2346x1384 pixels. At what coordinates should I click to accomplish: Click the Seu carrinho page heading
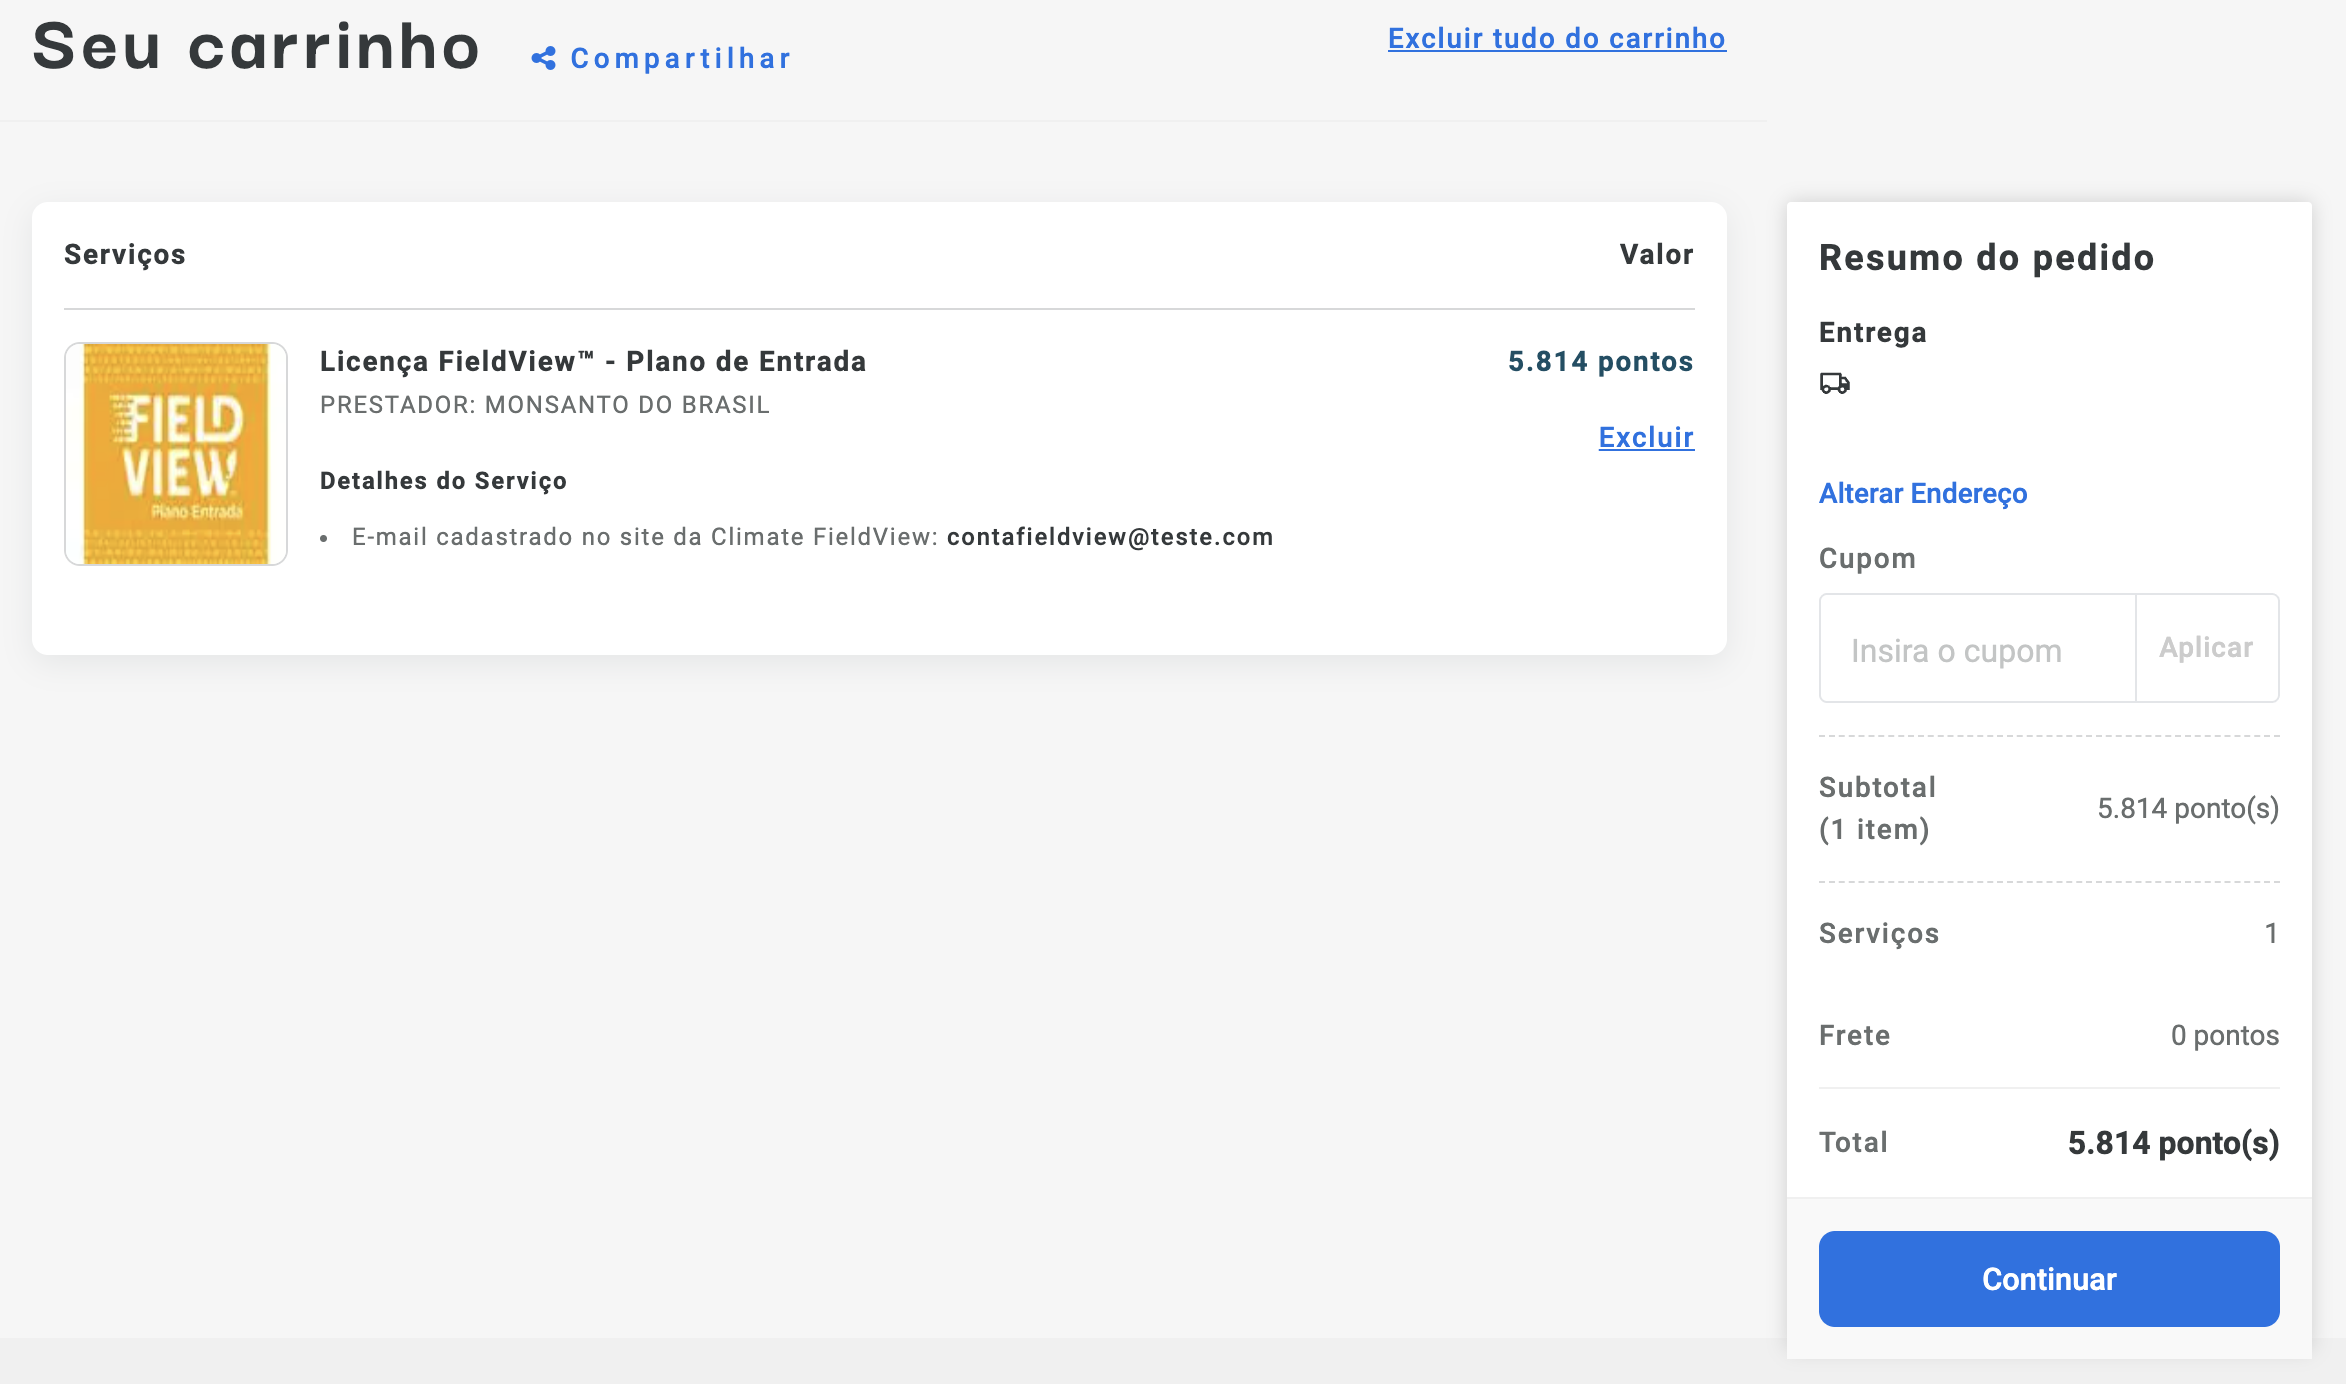pos(256,47)
